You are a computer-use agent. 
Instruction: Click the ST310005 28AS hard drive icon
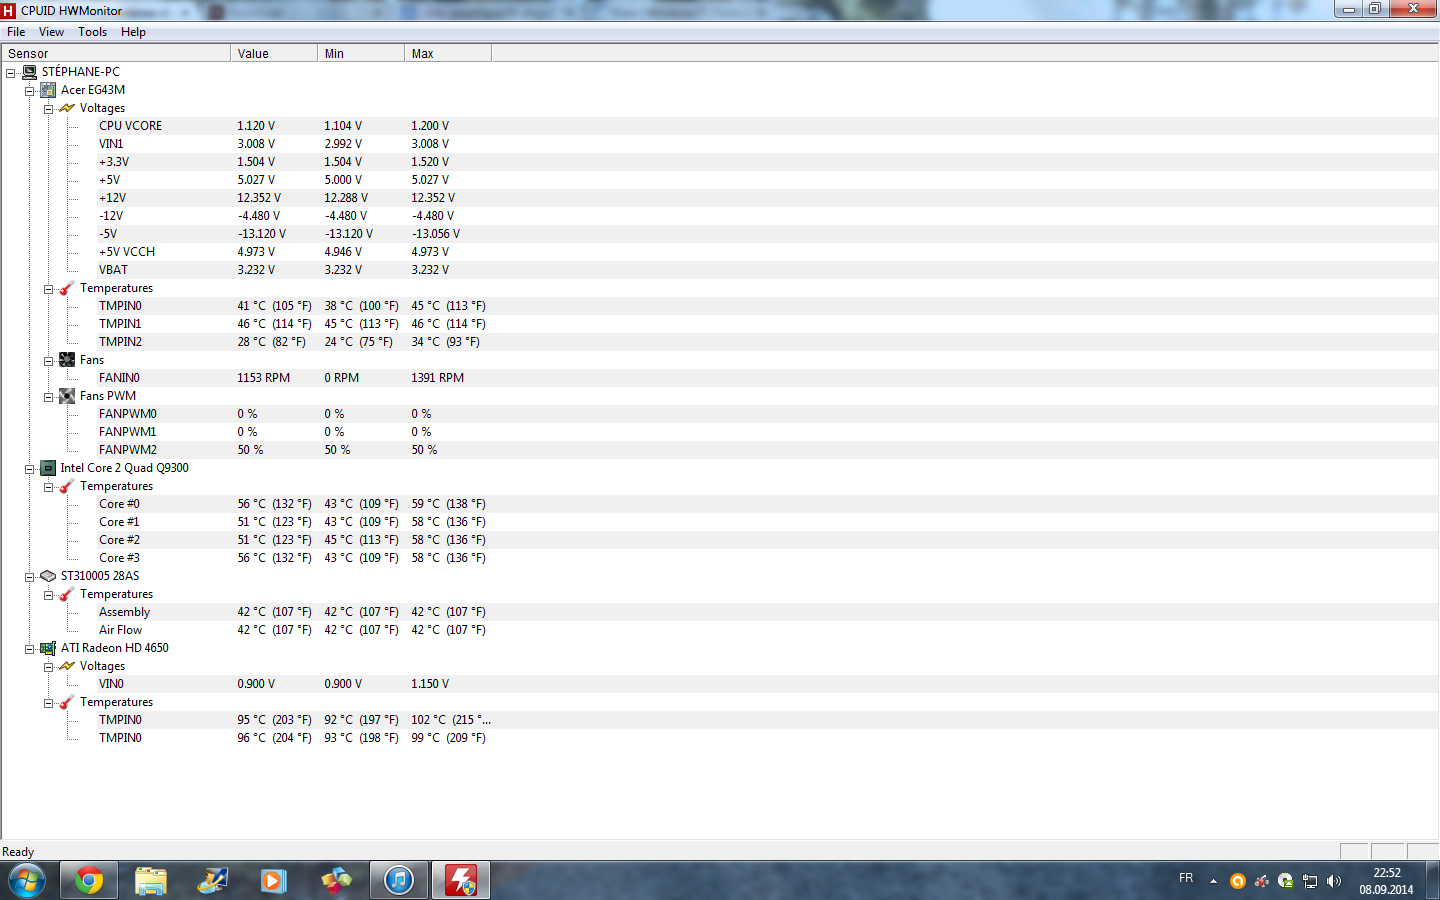pos(48,576)
